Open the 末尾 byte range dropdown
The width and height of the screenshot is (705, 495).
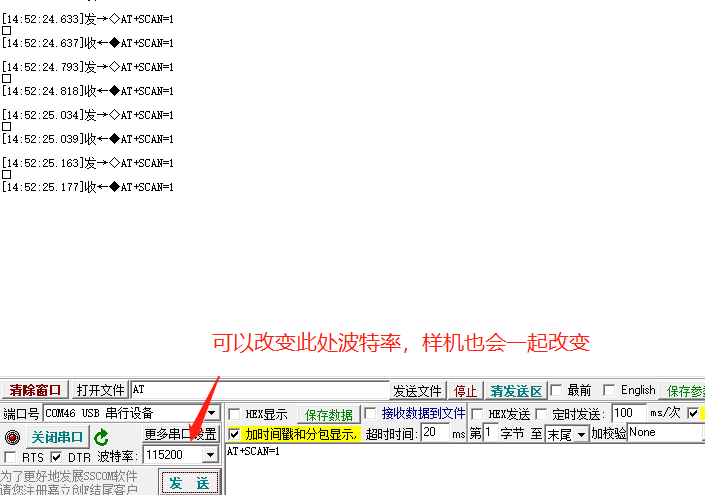[x=581, y=434]
